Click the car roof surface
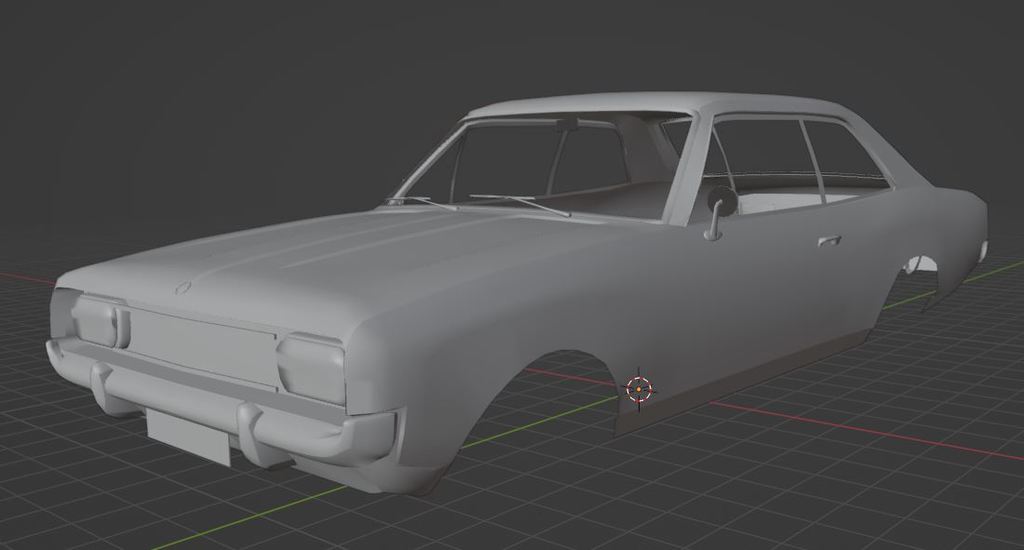This screenshot has width=1024, height=550. coord(653,104)
